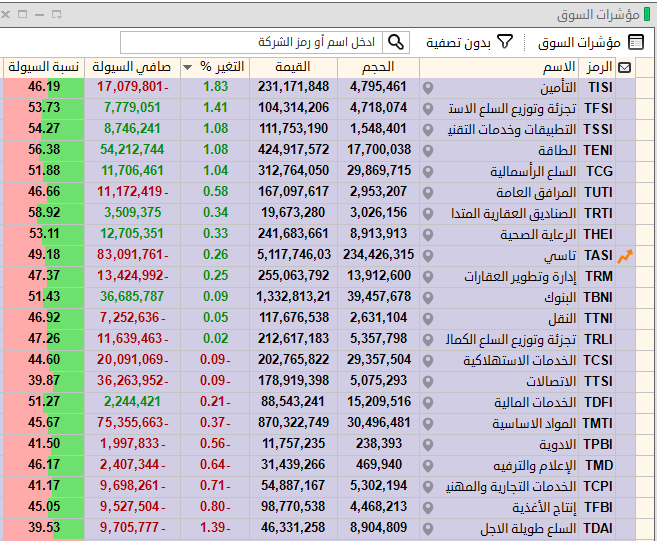Viewport: 657px width, 541px height.
Task: Click the envelope icon in header row
Action: click(x=624, y=67)
